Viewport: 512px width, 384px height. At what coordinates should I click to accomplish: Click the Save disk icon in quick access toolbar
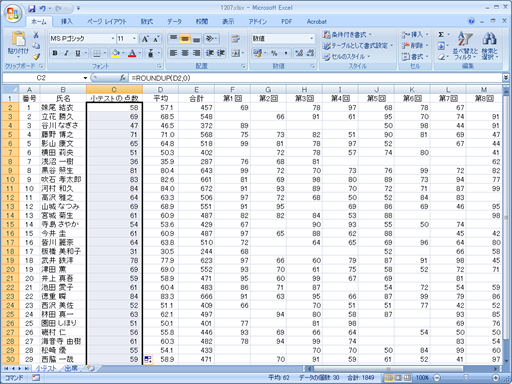pyautogui.click(x=32, y=8)
